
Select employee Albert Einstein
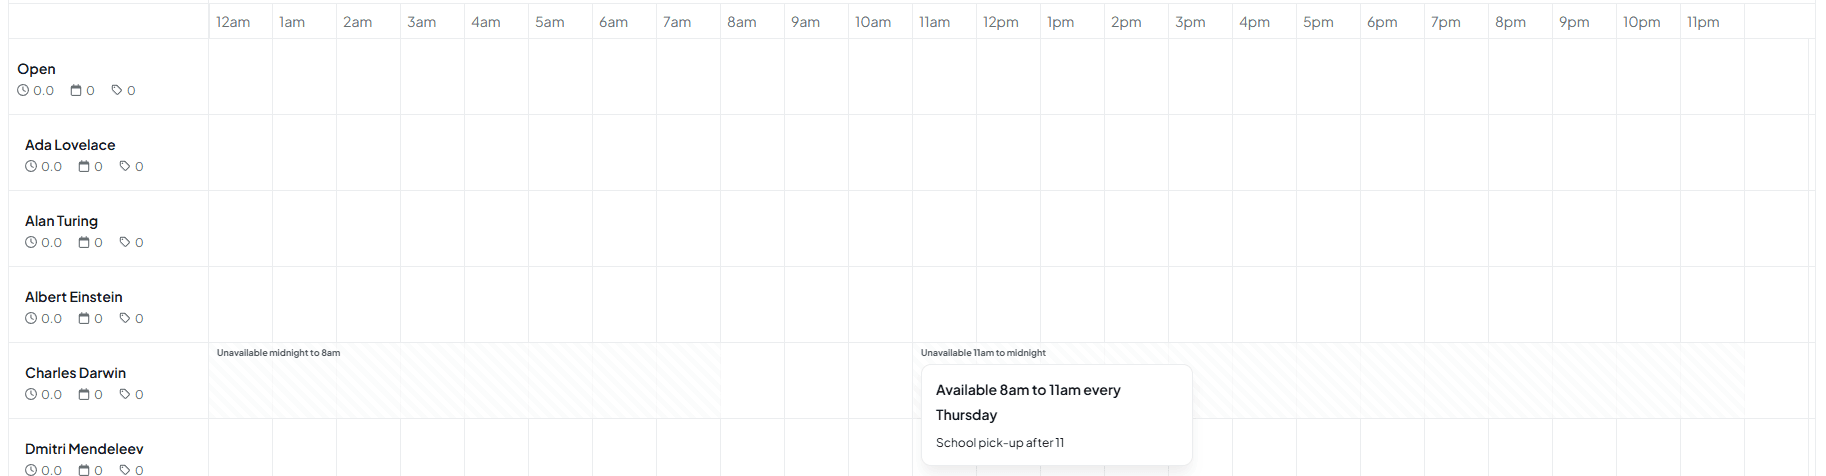tap(74, 297)
